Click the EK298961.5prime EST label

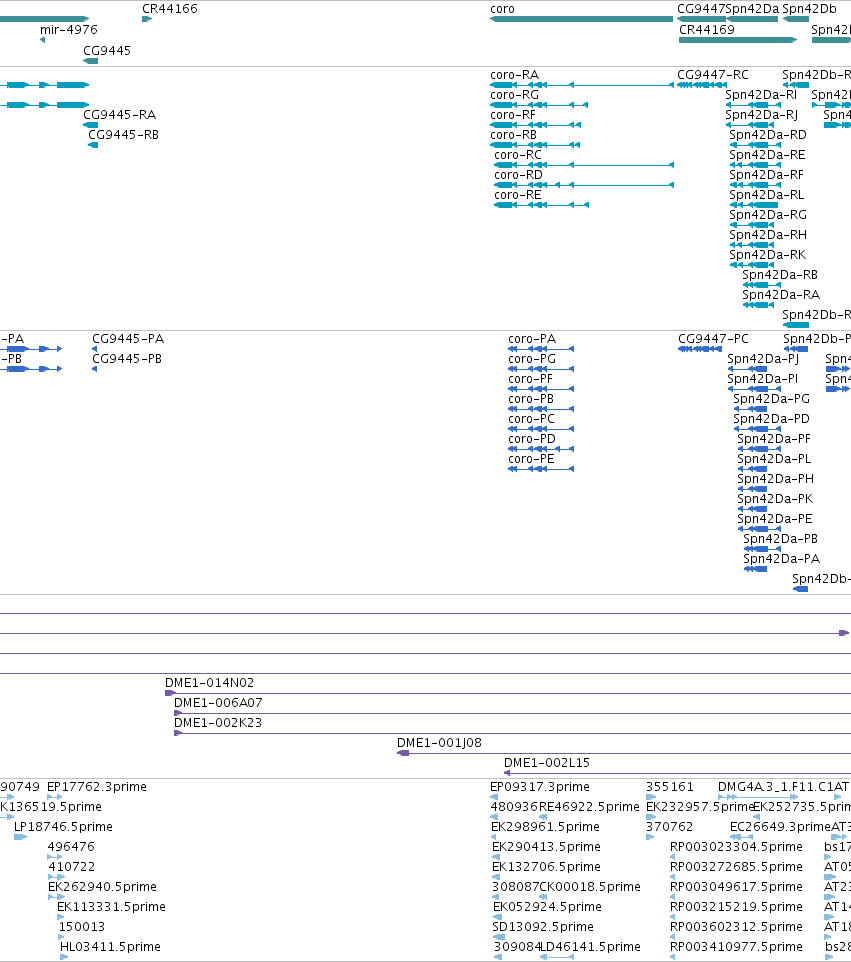(545, 826)
